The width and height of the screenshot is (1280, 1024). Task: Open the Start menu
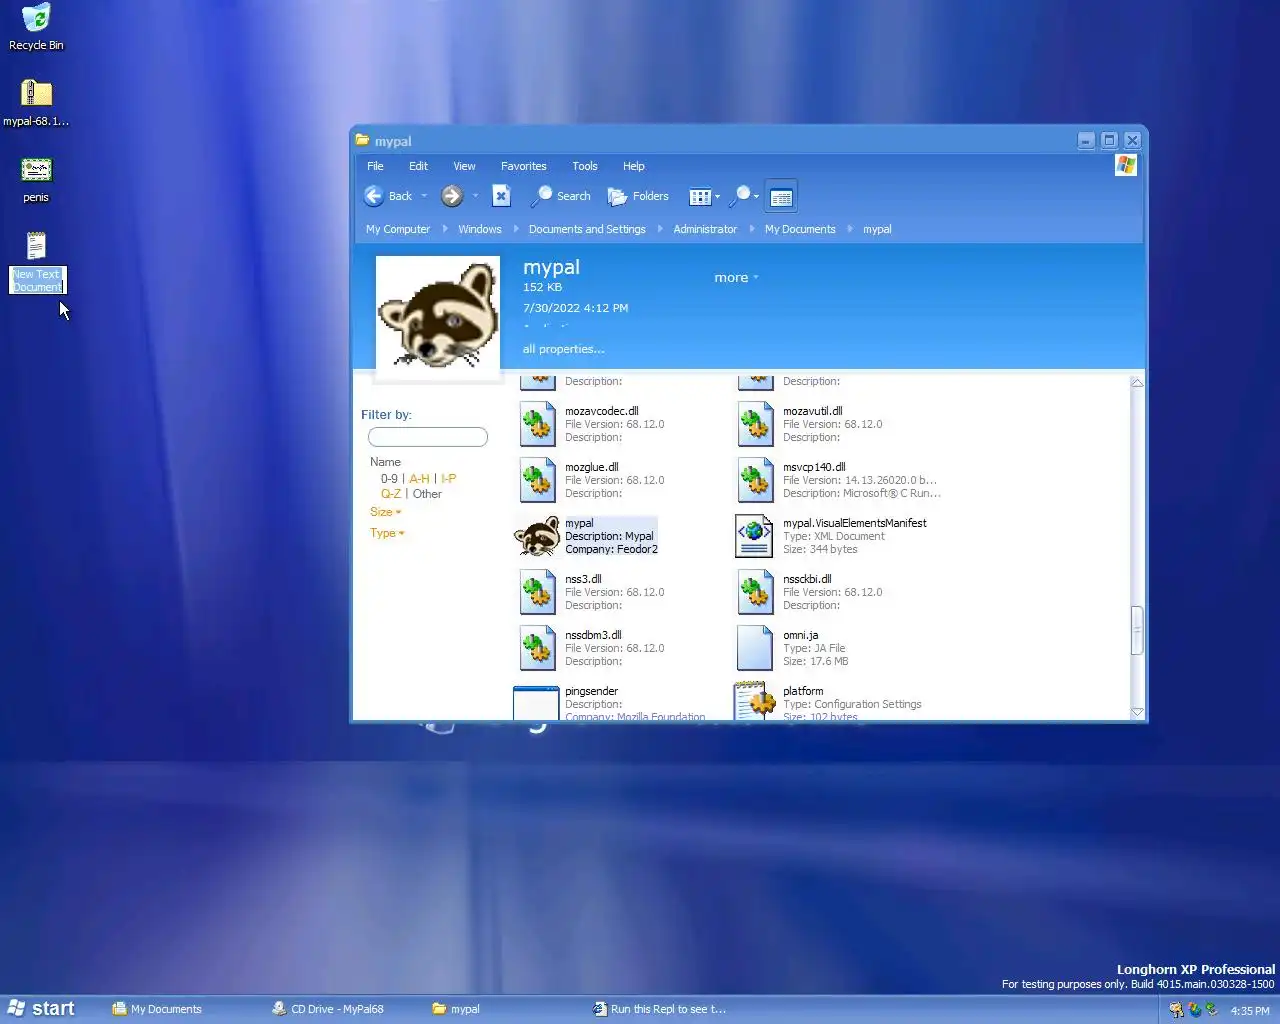pyautogui.click(x=40, y=1009)
